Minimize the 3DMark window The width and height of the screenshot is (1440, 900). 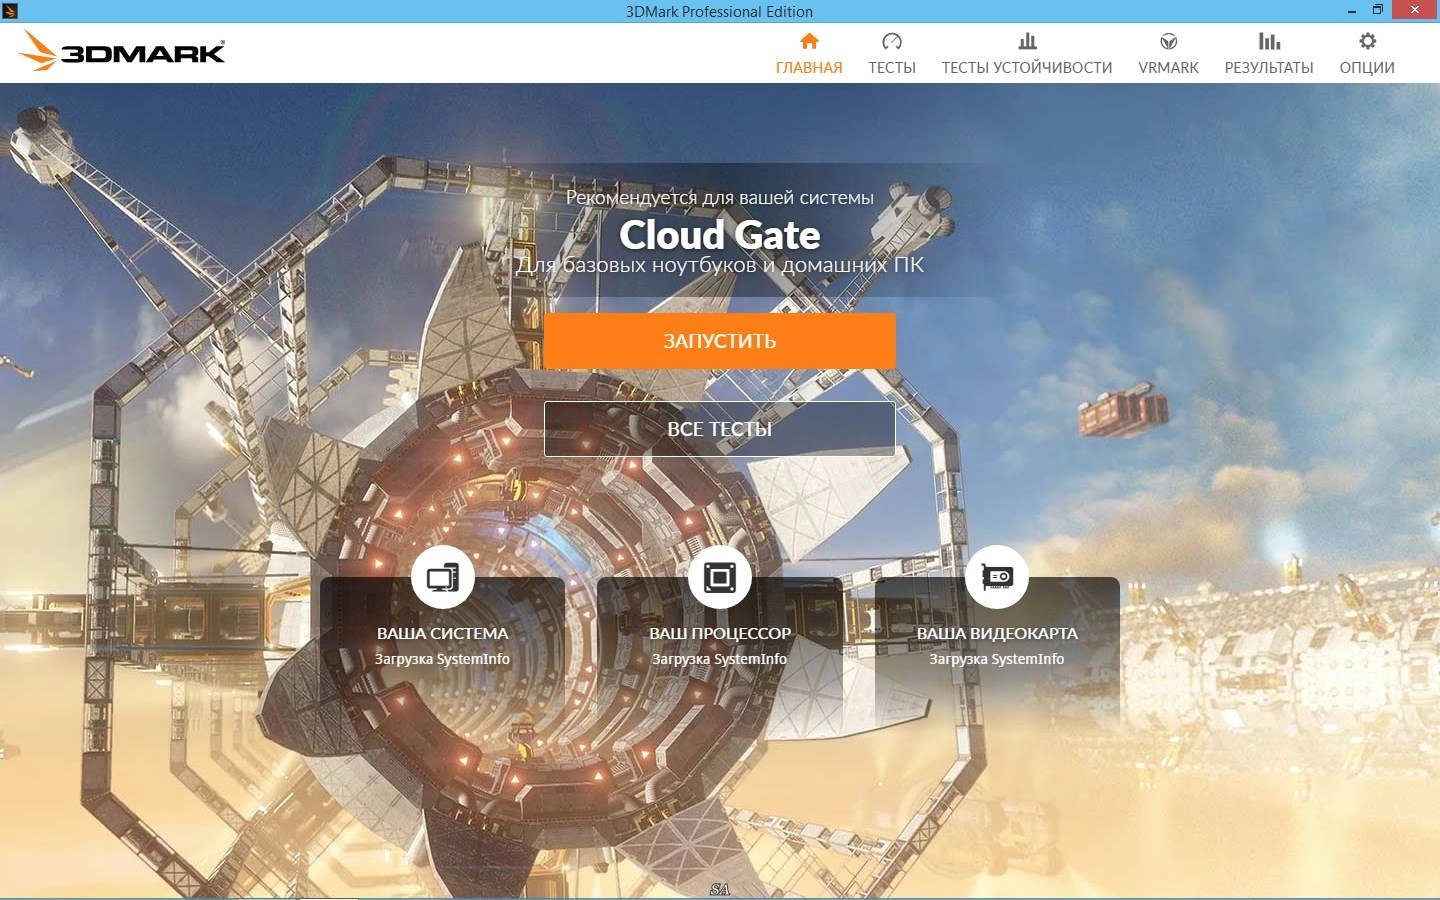click(1351, 11)
